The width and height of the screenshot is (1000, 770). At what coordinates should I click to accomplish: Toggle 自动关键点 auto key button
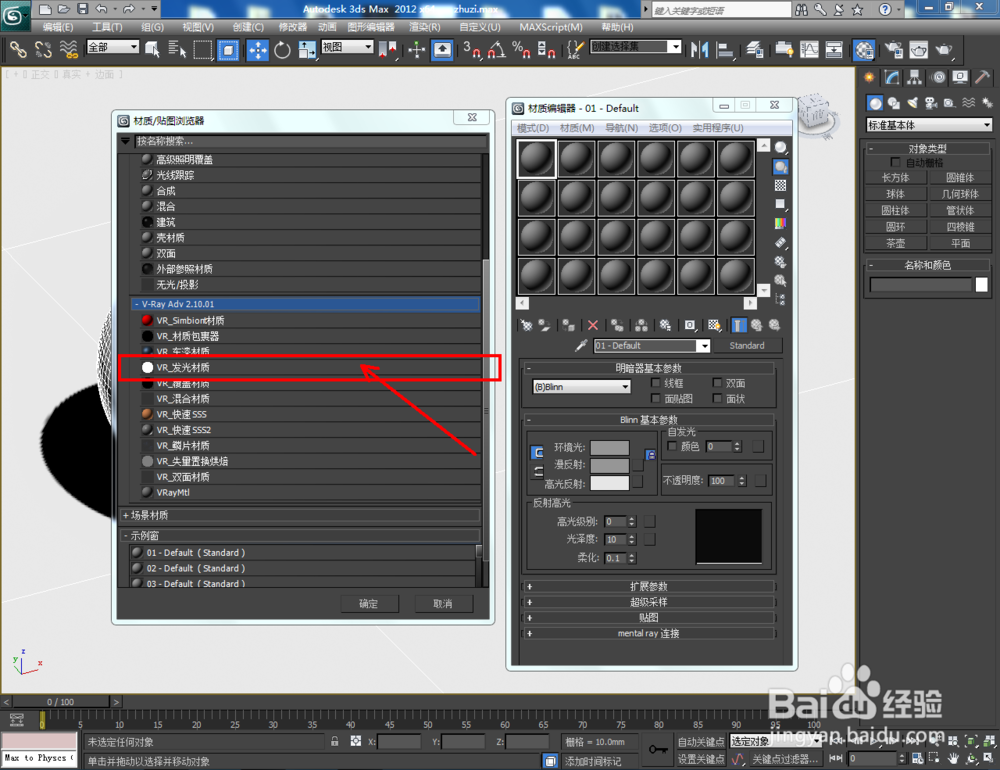pyautogui.click(x=700, y=741)
